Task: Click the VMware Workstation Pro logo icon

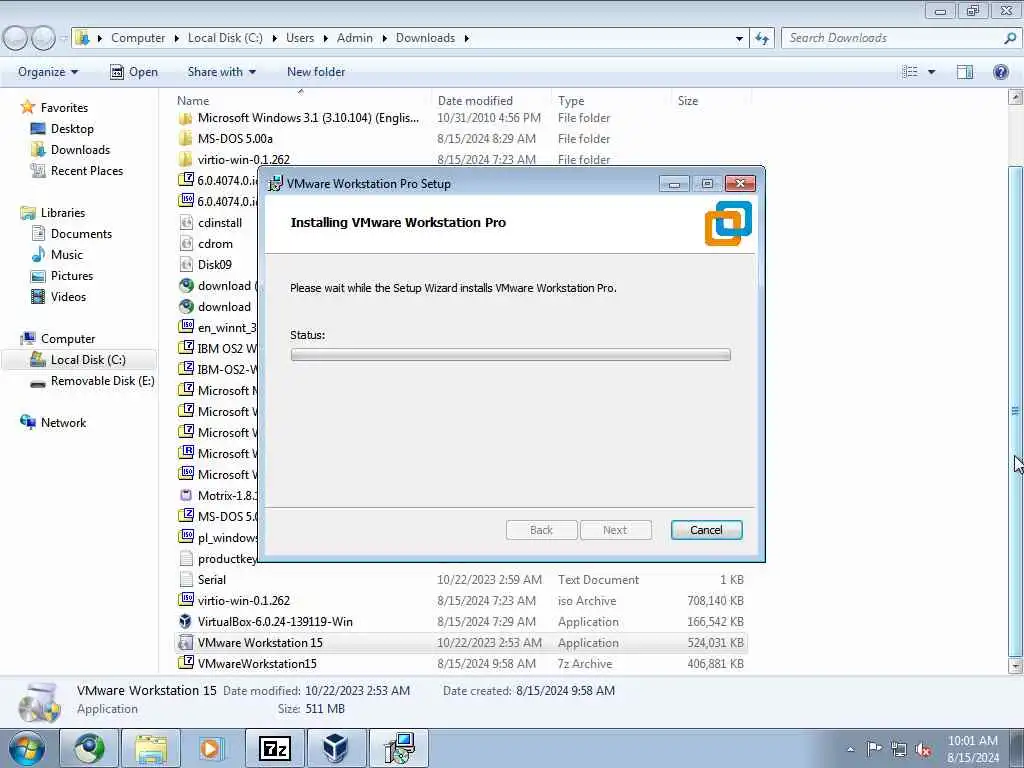Action: point(728,223)
